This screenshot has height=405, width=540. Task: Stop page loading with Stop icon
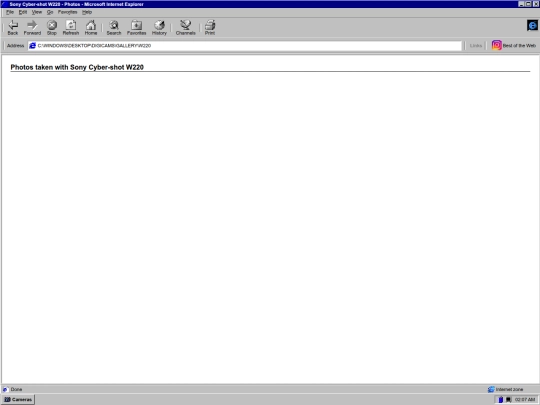52,28
